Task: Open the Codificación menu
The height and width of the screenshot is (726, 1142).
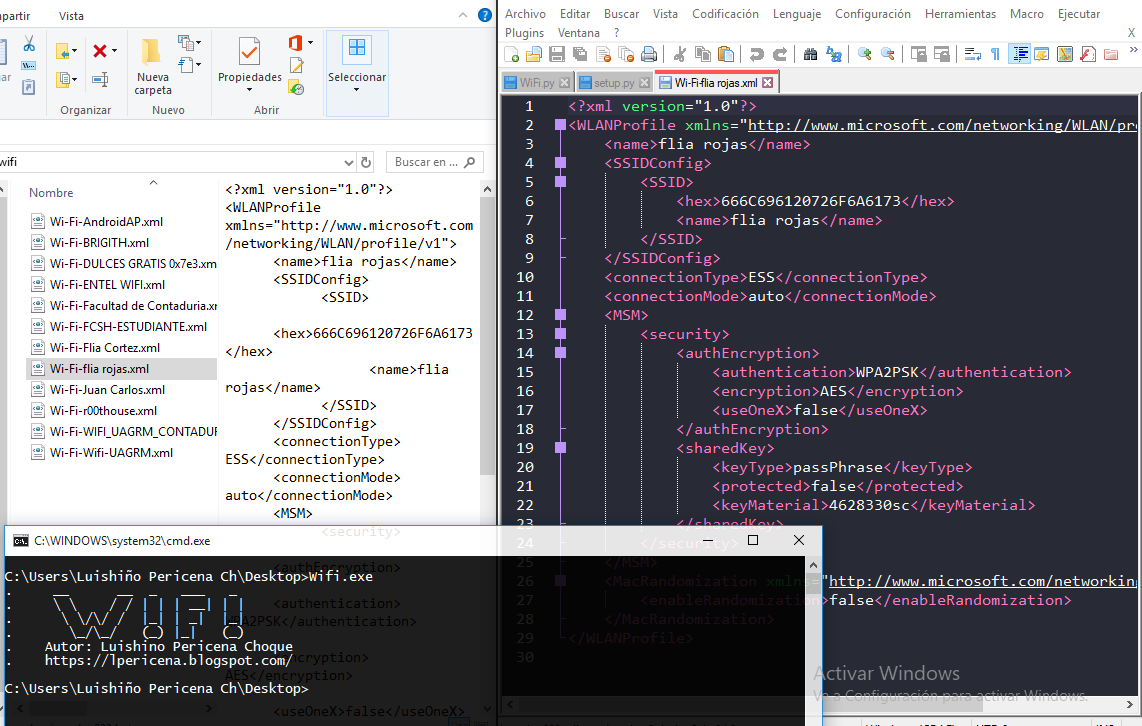Action: (725, 13)
